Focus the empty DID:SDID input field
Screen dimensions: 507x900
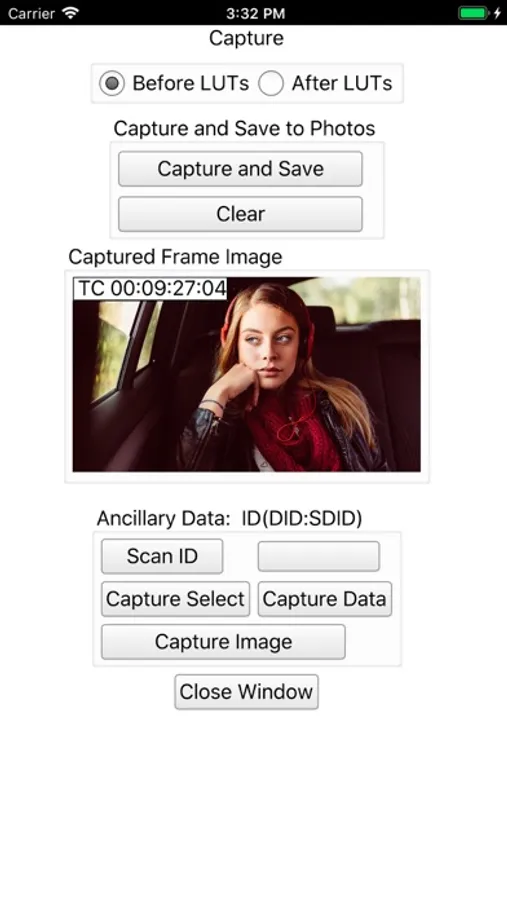(x=319, y=556)
